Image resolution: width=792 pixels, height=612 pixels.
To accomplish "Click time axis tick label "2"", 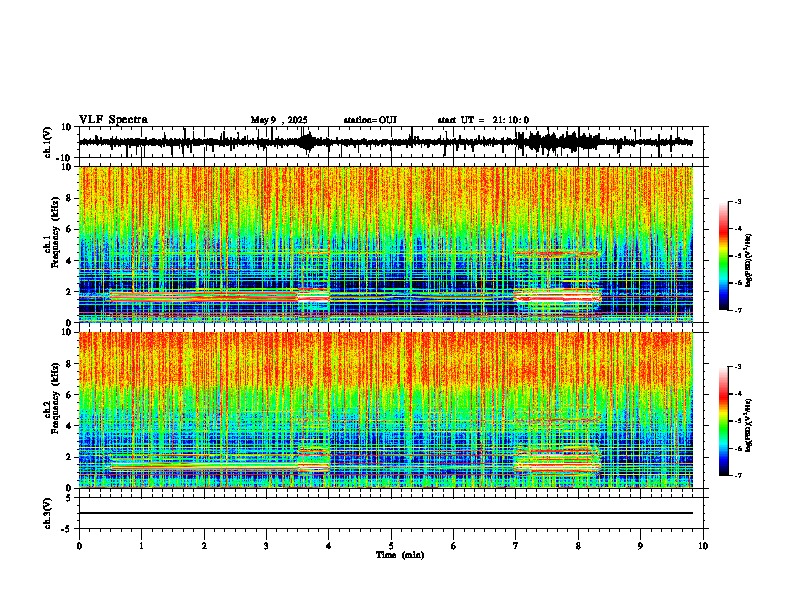I will 204,546.
